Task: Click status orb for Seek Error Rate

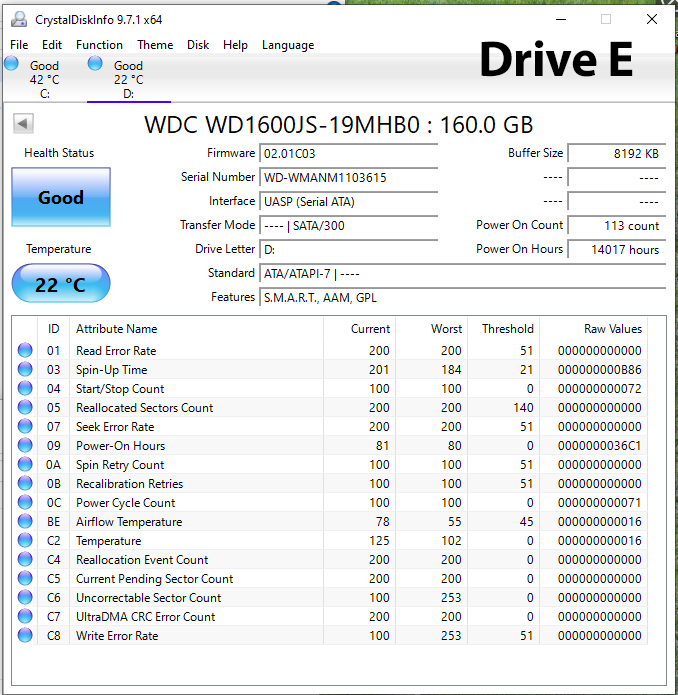Action: 25,426
